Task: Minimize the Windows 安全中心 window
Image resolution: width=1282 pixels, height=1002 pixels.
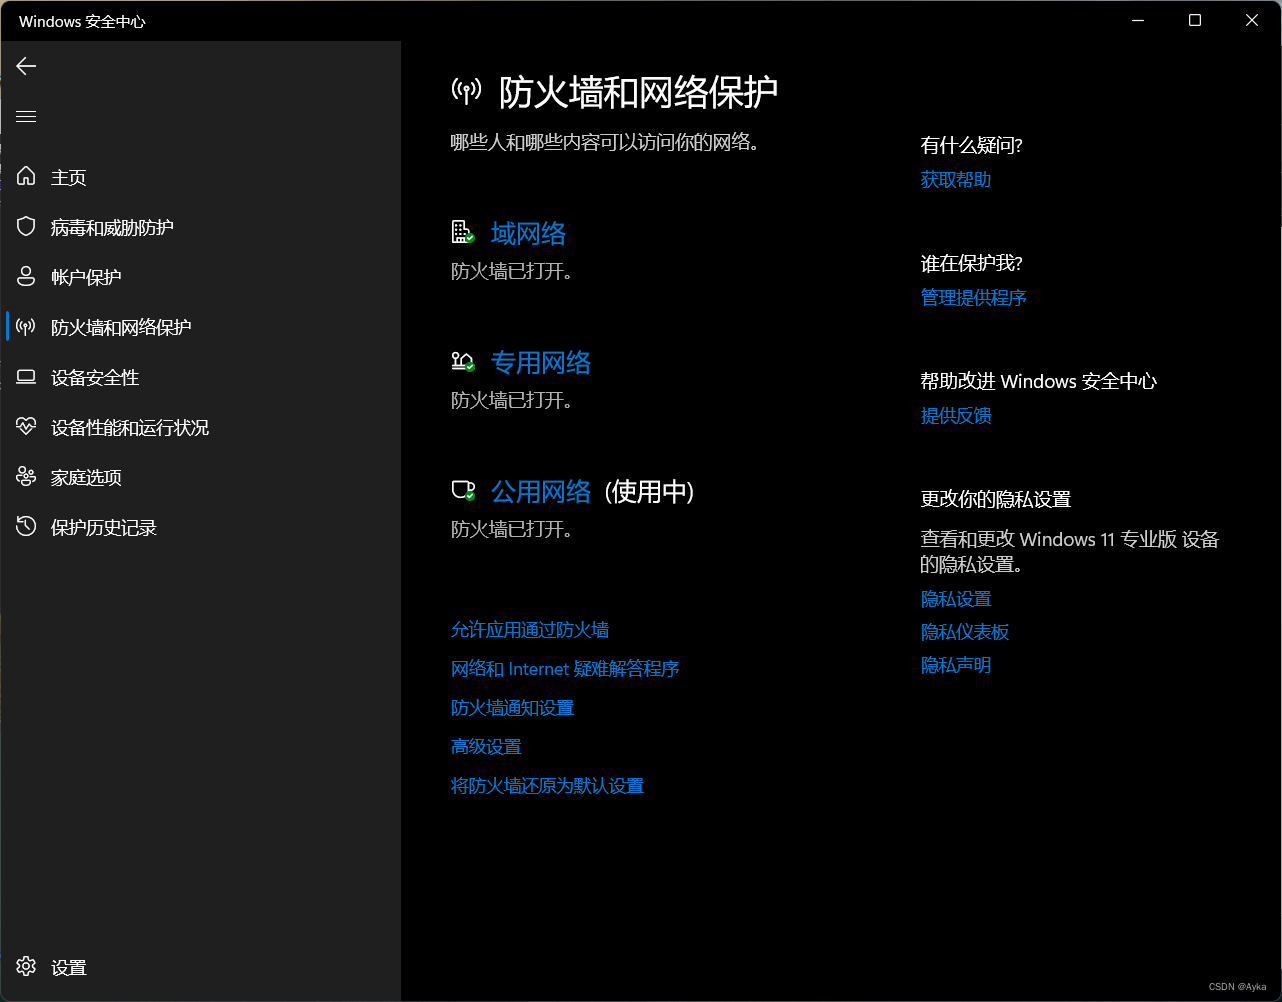Action: (x=1138, y=20)
